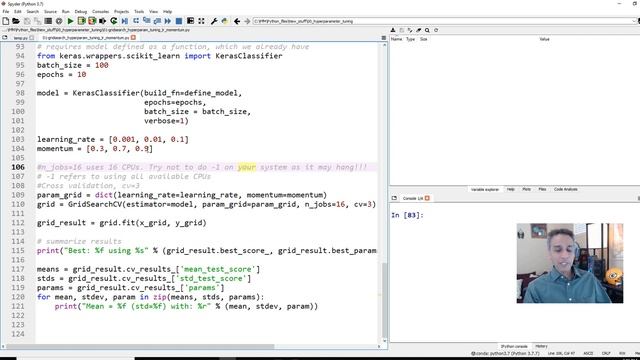Click the Search variables magnifier icon
Viewport: 640px width, 360px height.
tap(427, 30)
